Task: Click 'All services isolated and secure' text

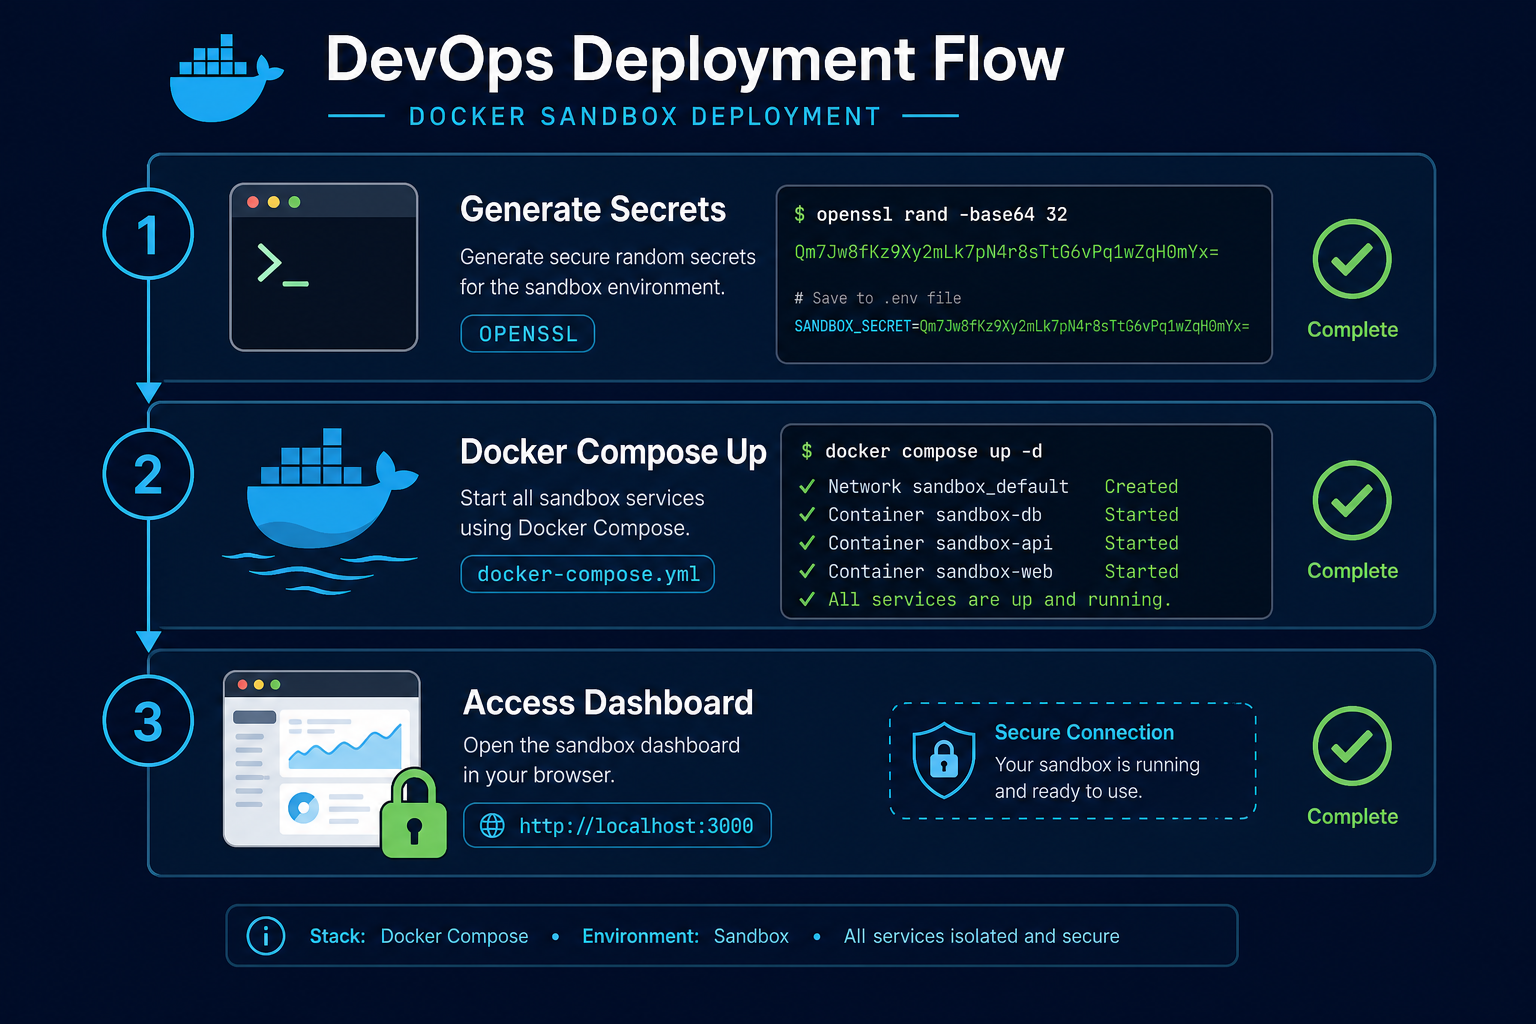Action: pyautogui.click(x=981, y=936)
